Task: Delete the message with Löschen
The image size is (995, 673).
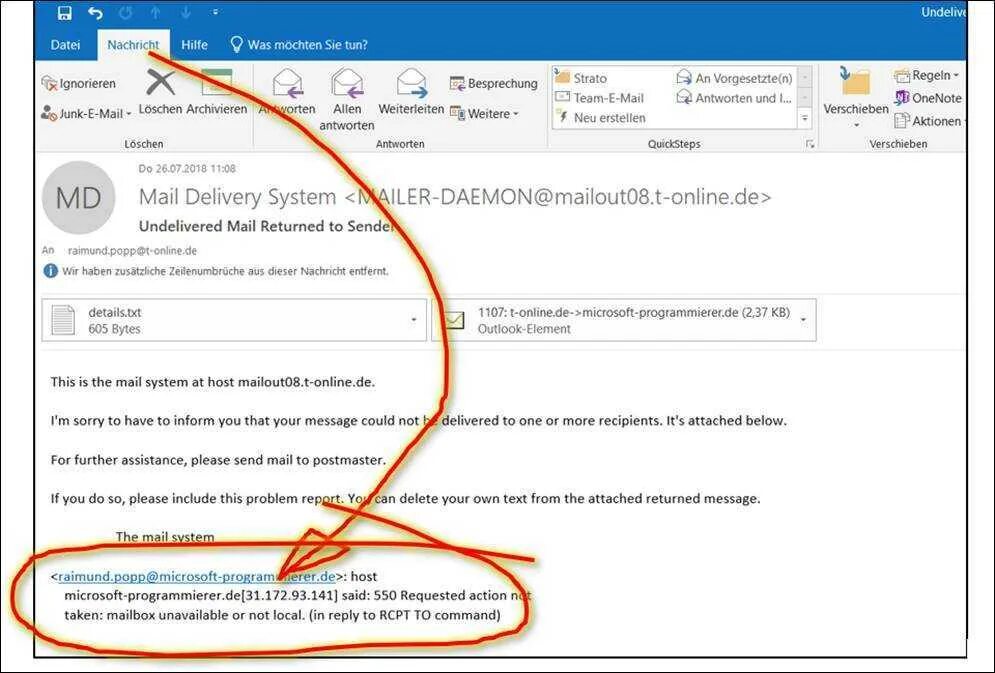Action: coord(161,93)
